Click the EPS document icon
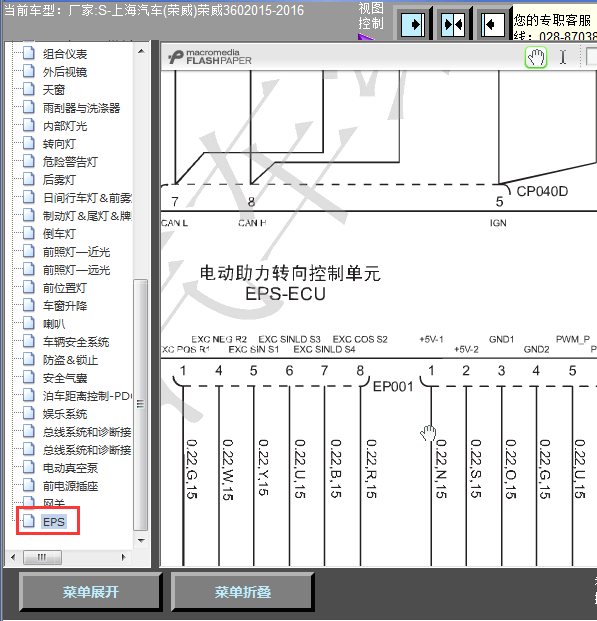597x621 pixels. pyautogui.click(x=29, y=521)
